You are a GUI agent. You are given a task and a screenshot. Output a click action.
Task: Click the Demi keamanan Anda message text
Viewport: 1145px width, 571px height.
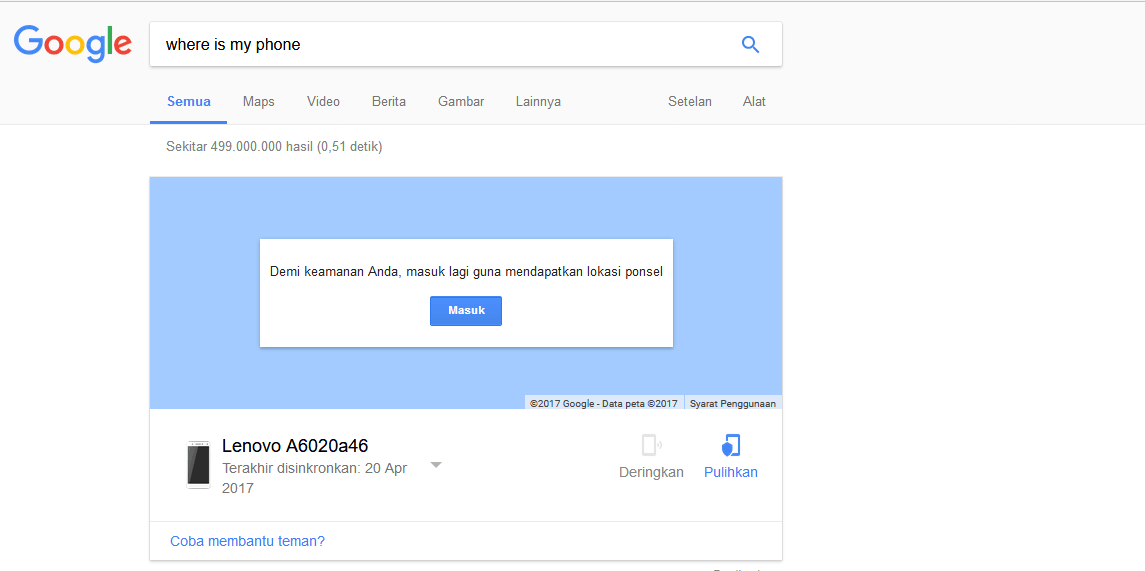point(466,272)
